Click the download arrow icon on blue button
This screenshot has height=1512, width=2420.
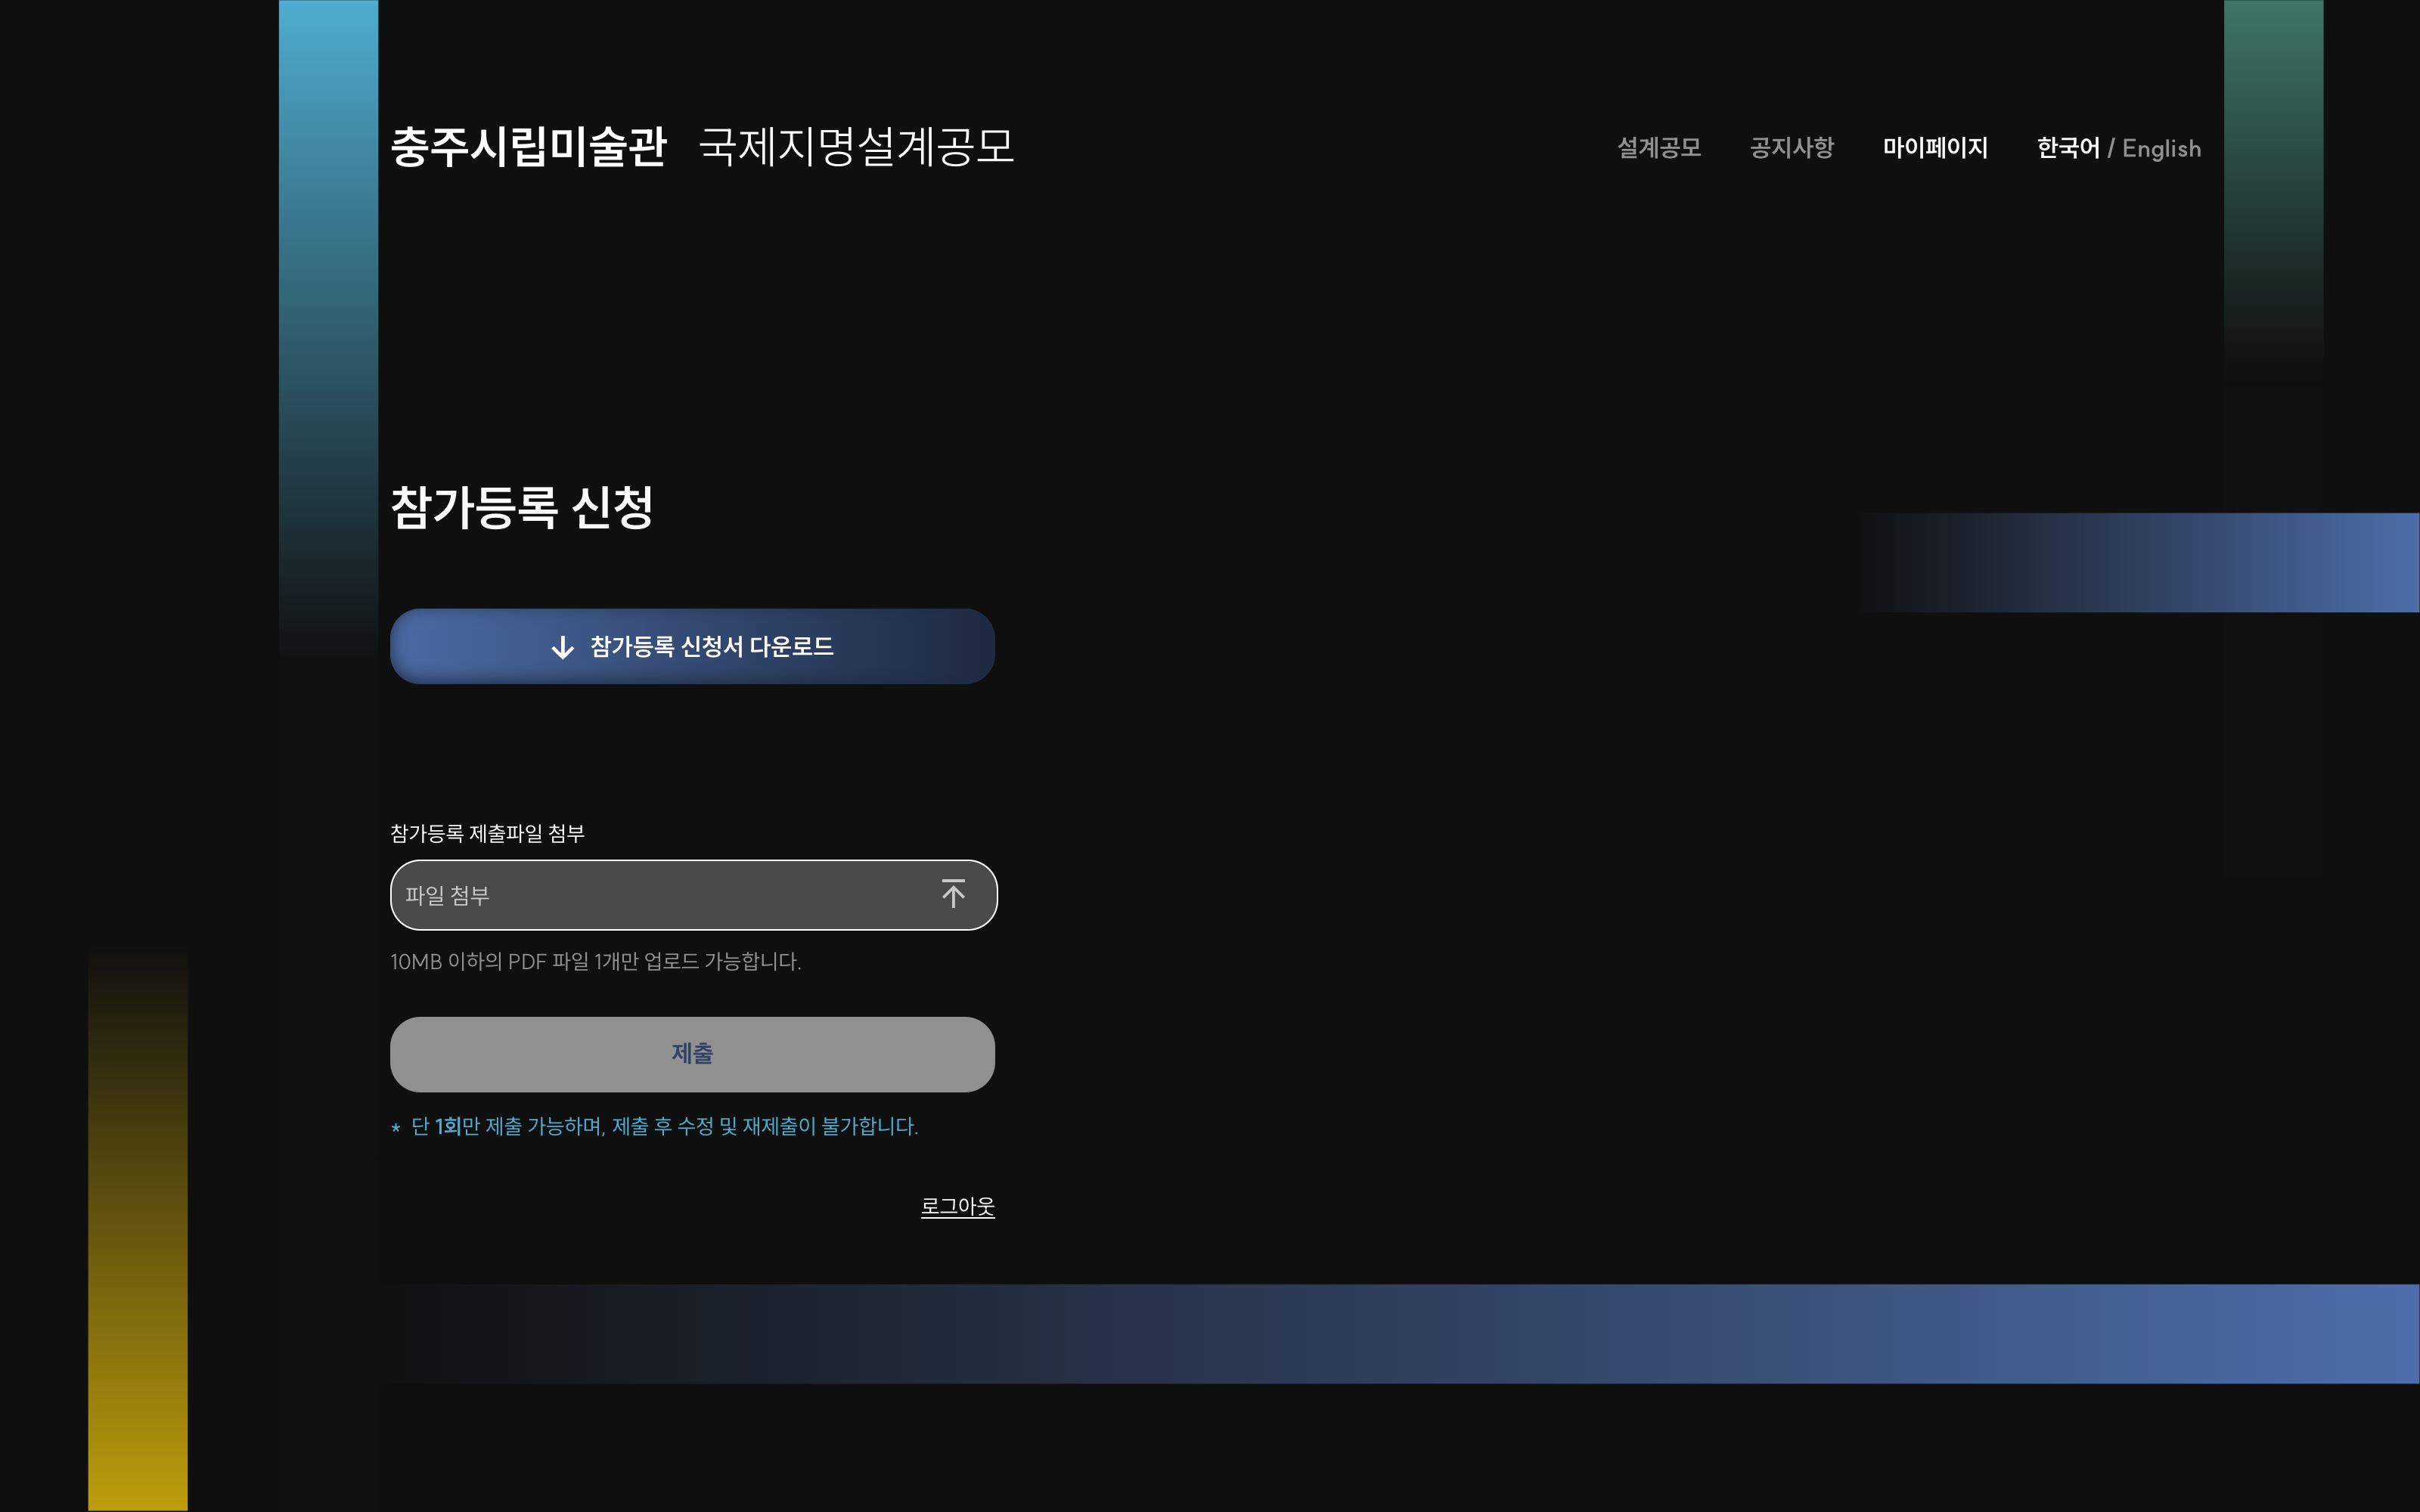click(563, 647)
